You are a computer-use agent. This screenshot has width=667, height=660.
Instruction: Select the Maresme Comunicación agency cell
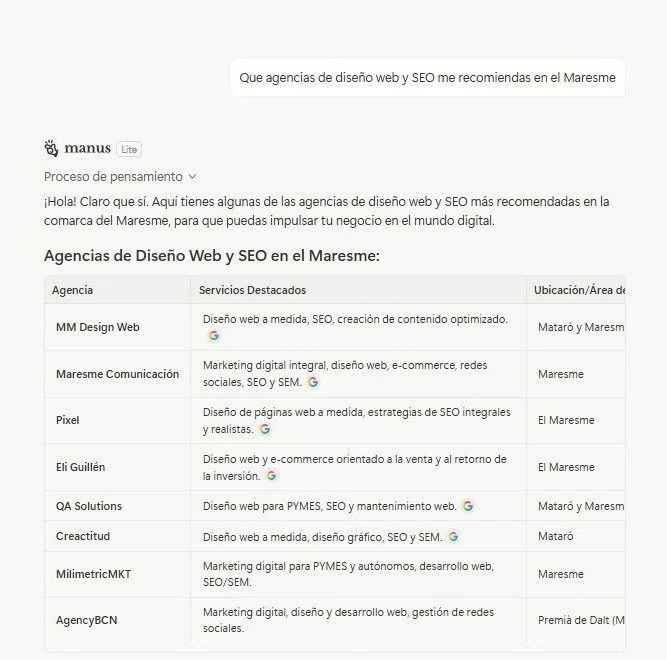[x=117, y=374]
